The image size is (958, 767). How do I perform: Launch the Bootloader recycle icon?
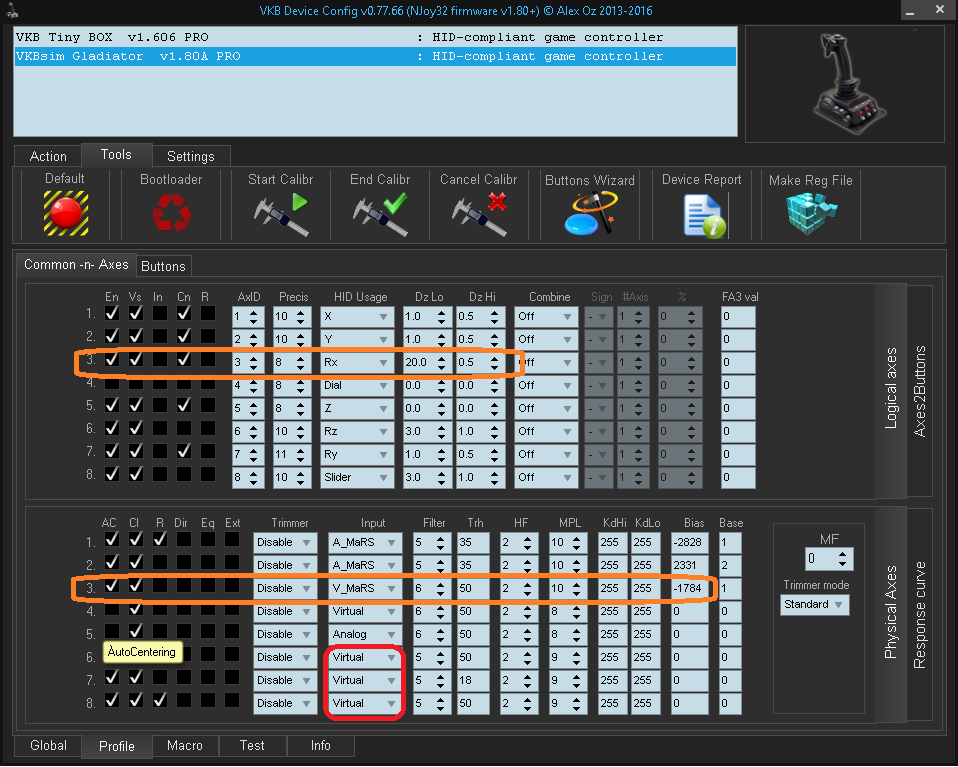click(x=172, y=213)
